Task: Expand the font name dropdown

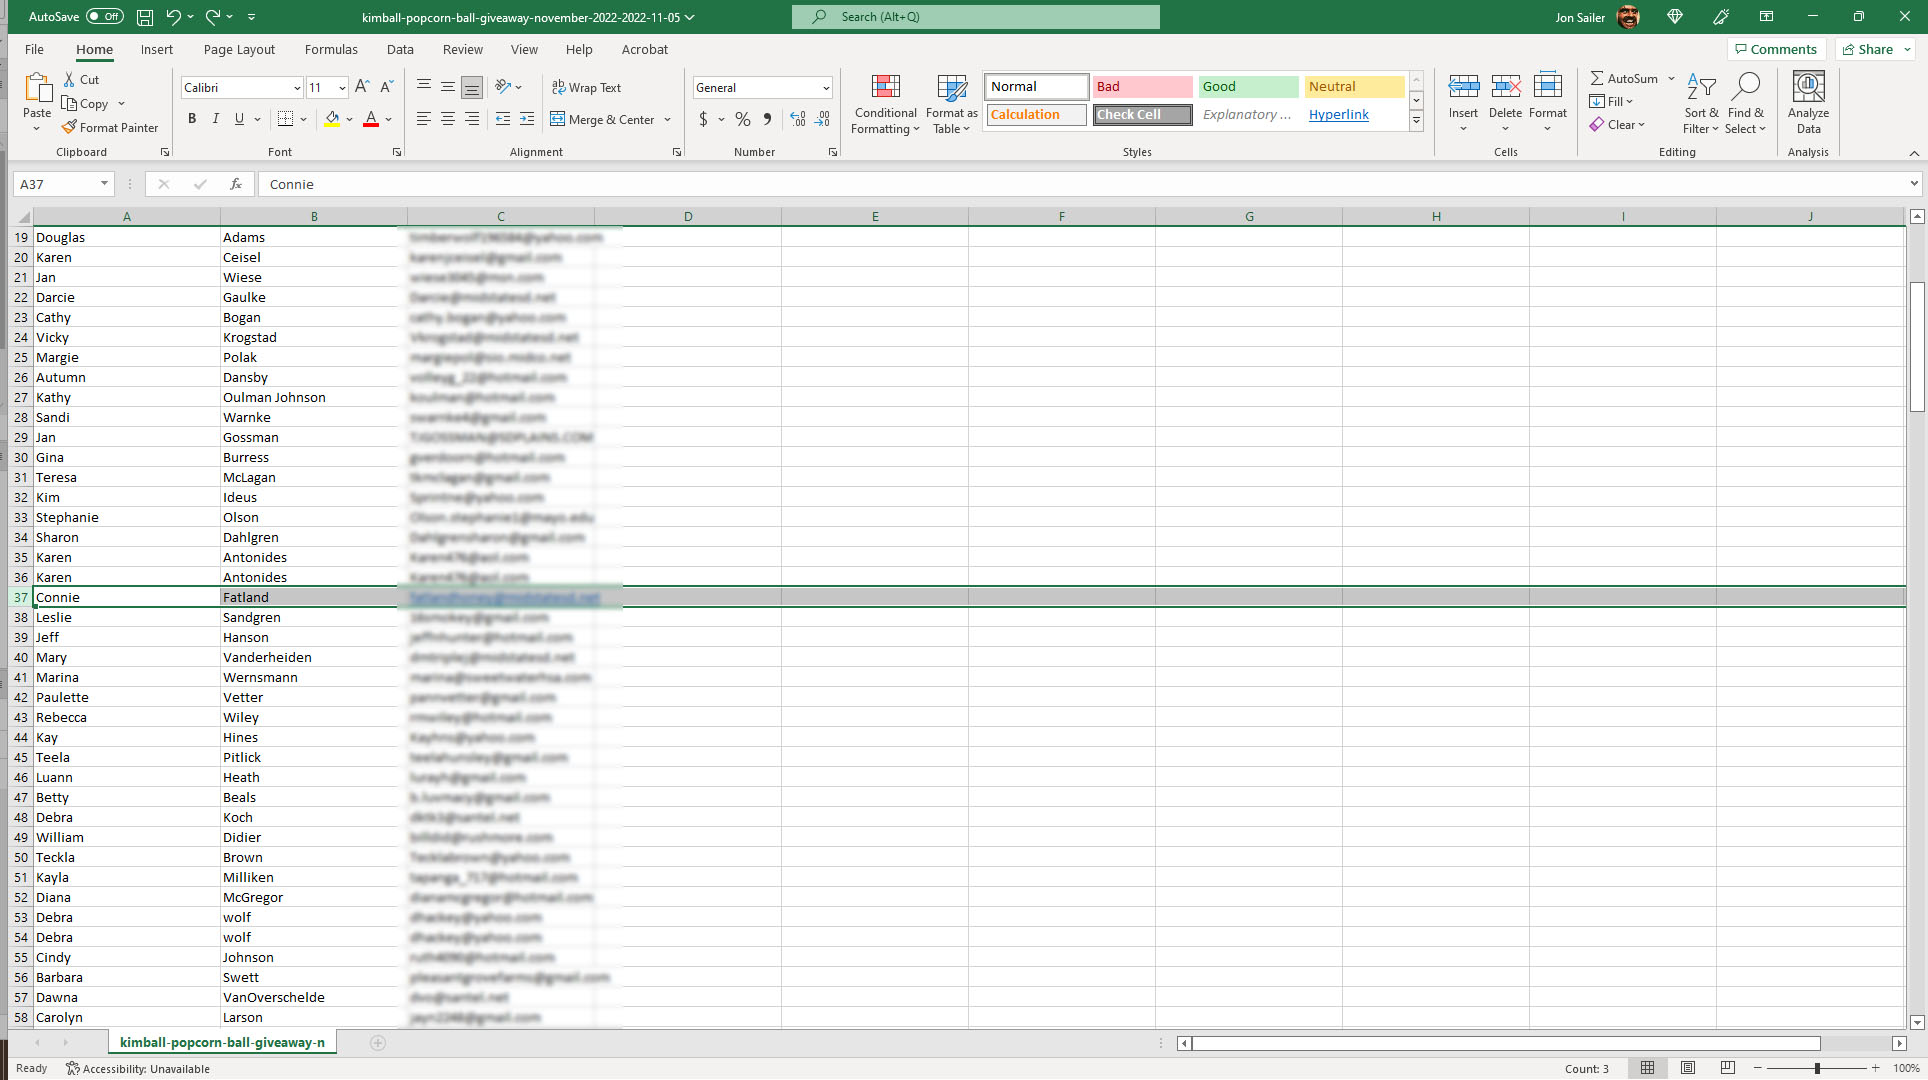Action: 297,88
